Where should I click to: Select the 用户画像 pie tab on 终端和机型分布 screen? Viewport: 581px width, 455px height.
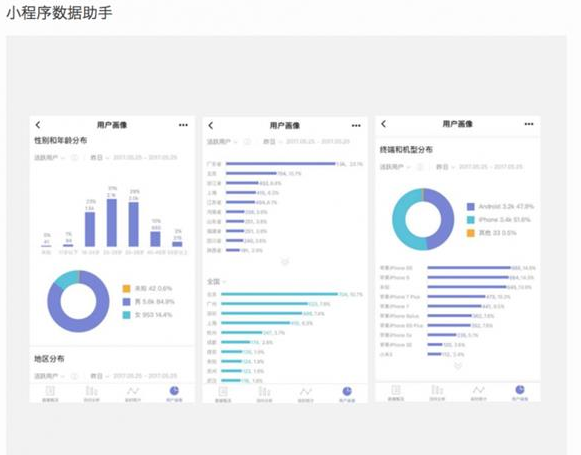(520, 393)
